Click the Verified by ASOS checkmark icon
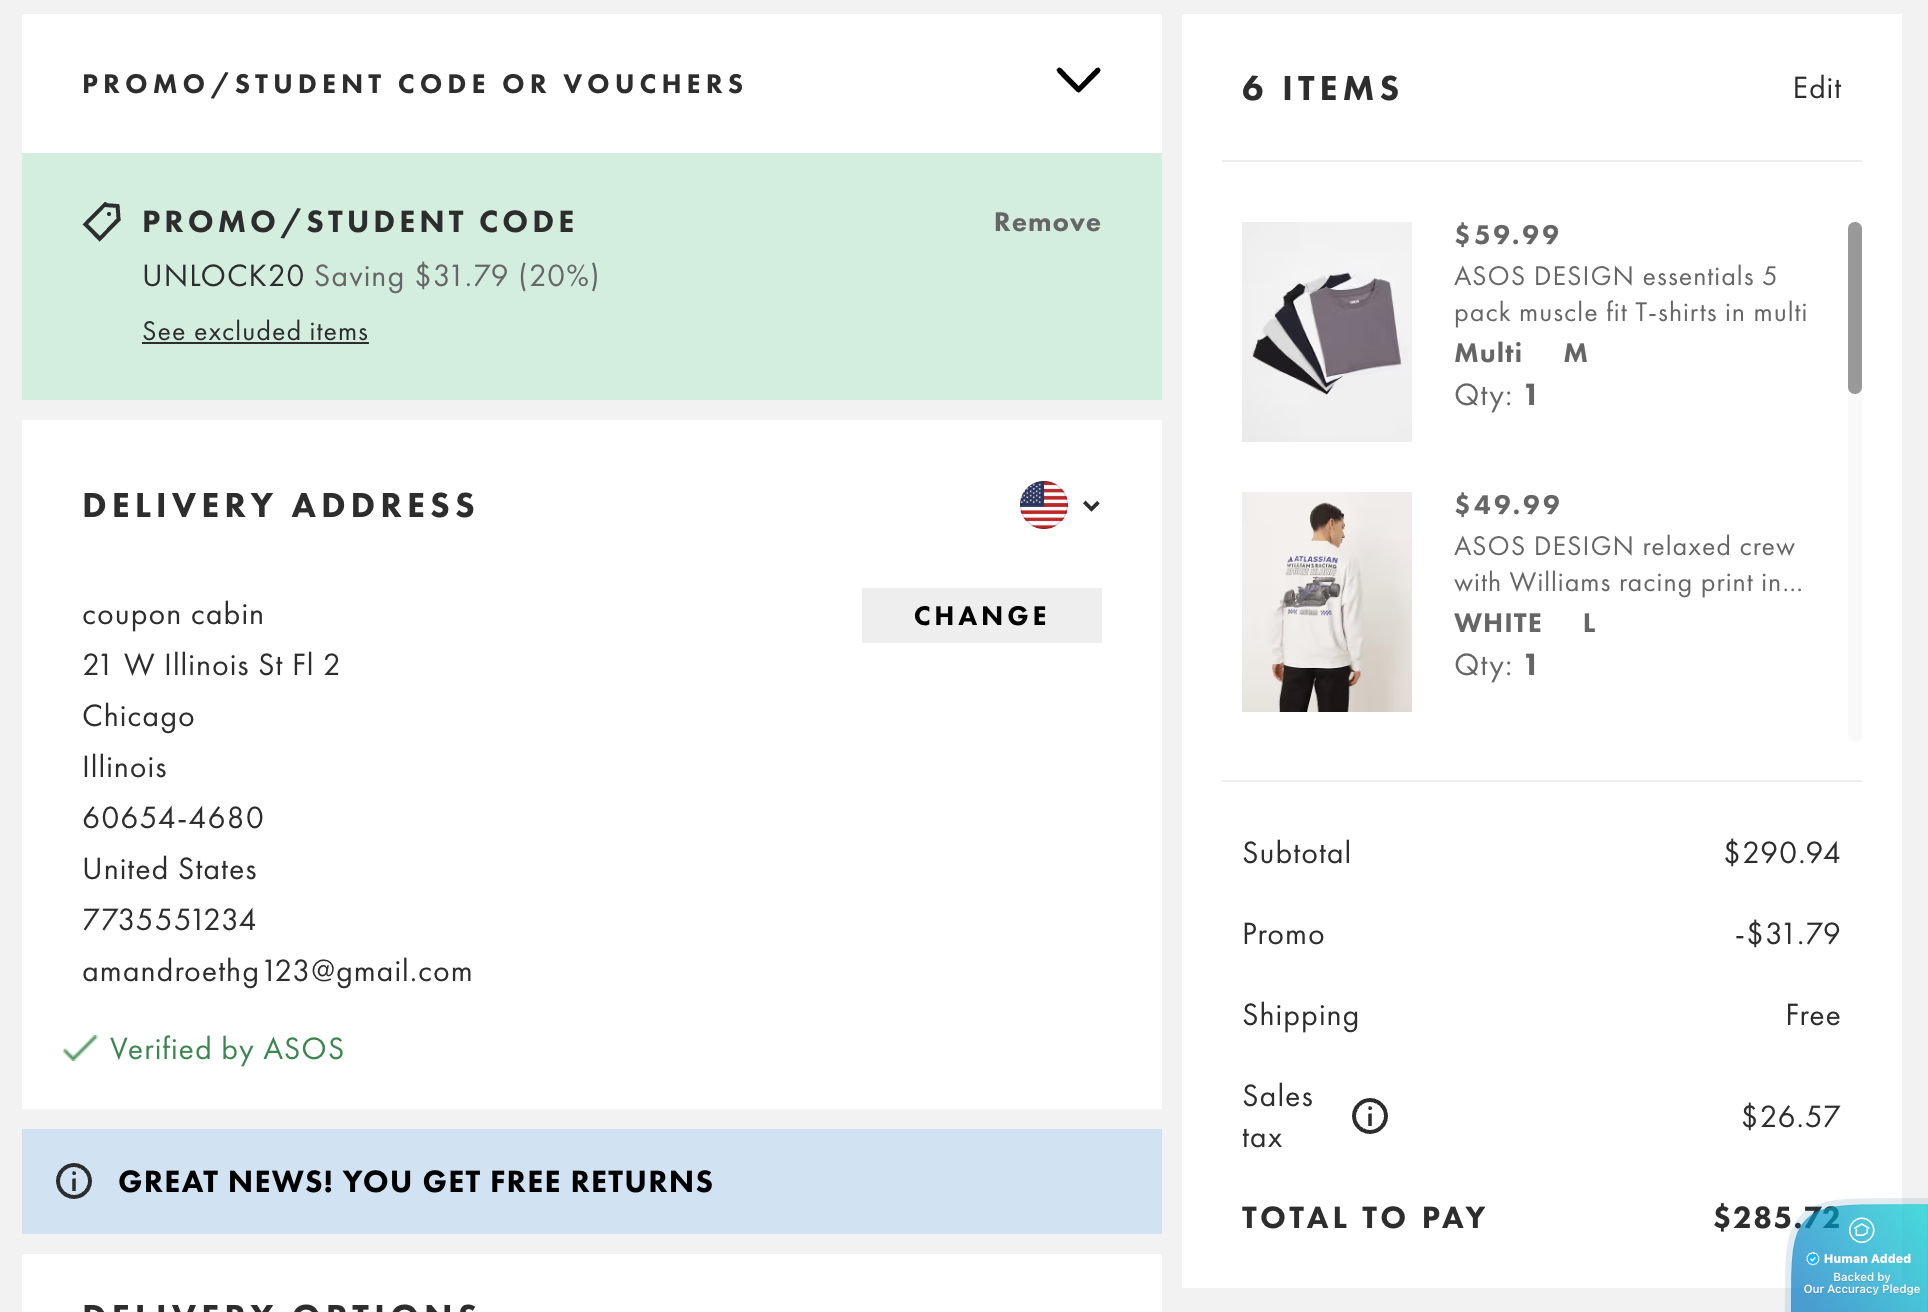This screenshot has height=1312, width=1928. (80, 1048)
